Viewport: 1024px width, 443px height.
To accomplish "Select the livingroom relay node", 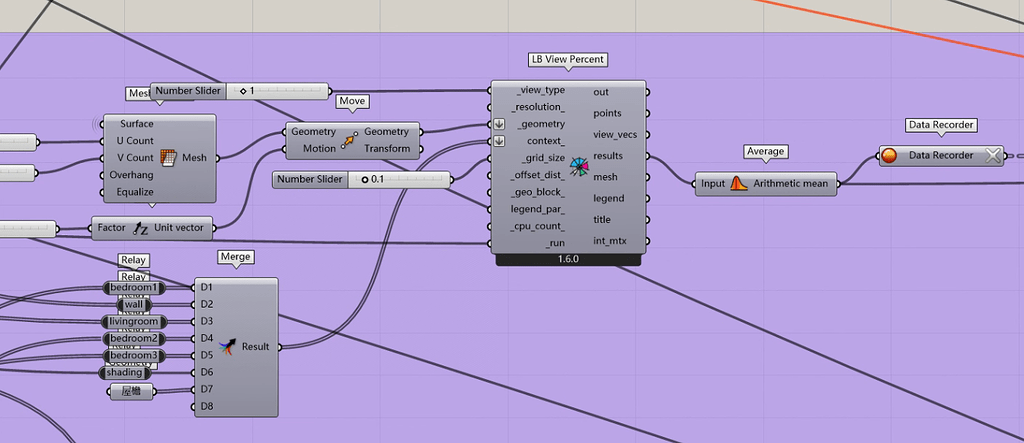I will tap(134, 321).
